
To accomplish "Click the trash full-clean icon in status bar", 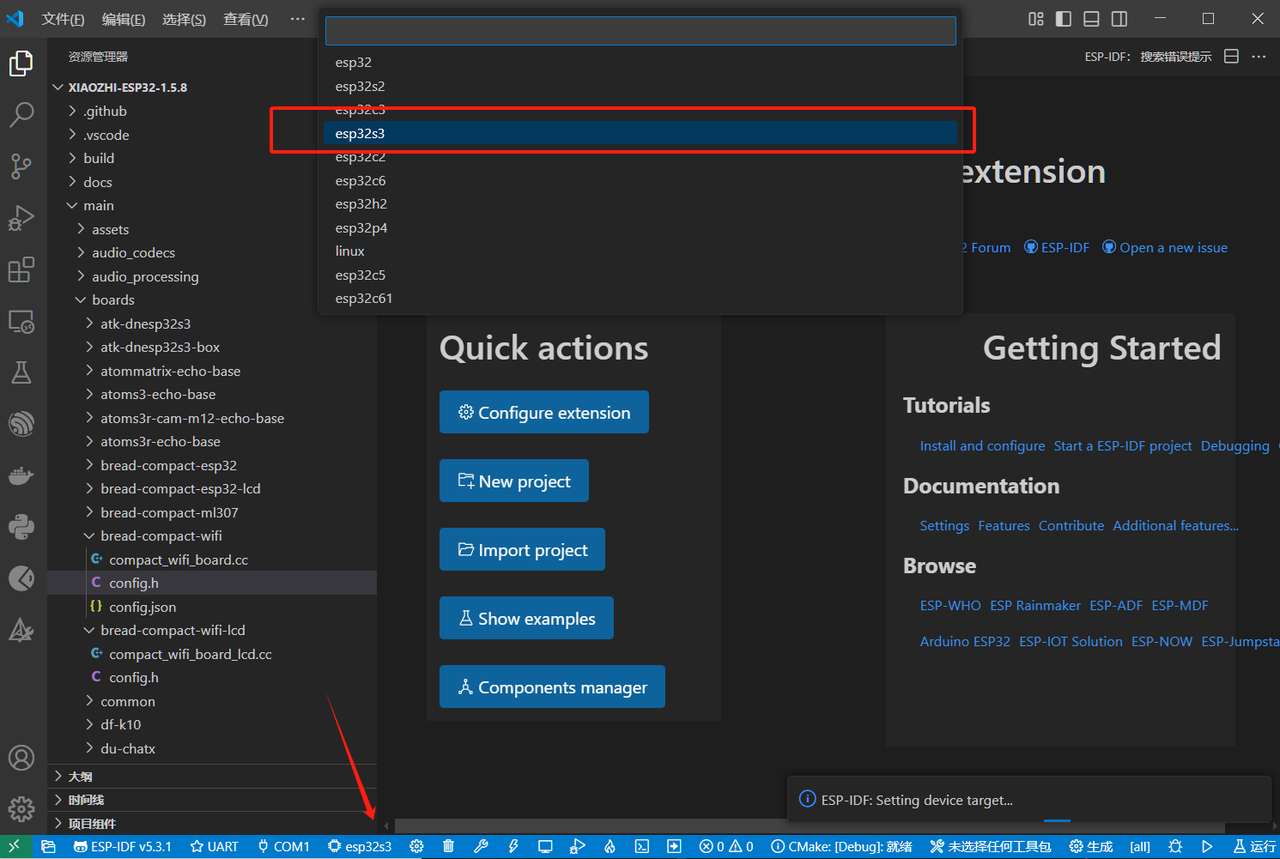I will tap(448, 847).
